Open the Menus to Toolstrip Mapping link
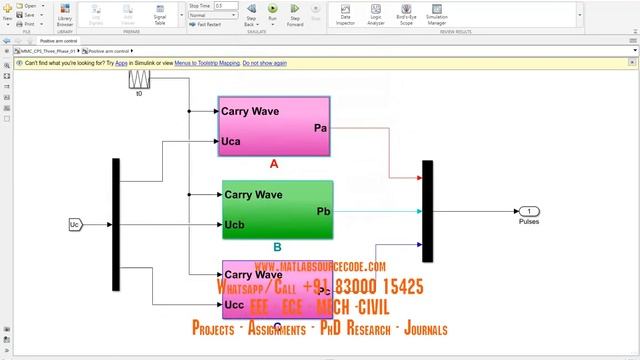Screen dimensions: 640x360 207,63
